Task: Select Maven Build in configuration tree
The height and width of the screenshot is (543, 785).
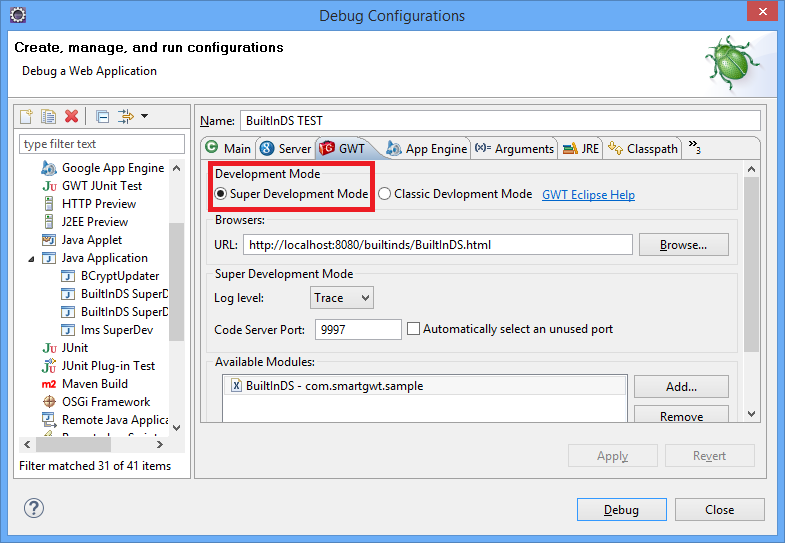Action: click(x=94, y=384)
